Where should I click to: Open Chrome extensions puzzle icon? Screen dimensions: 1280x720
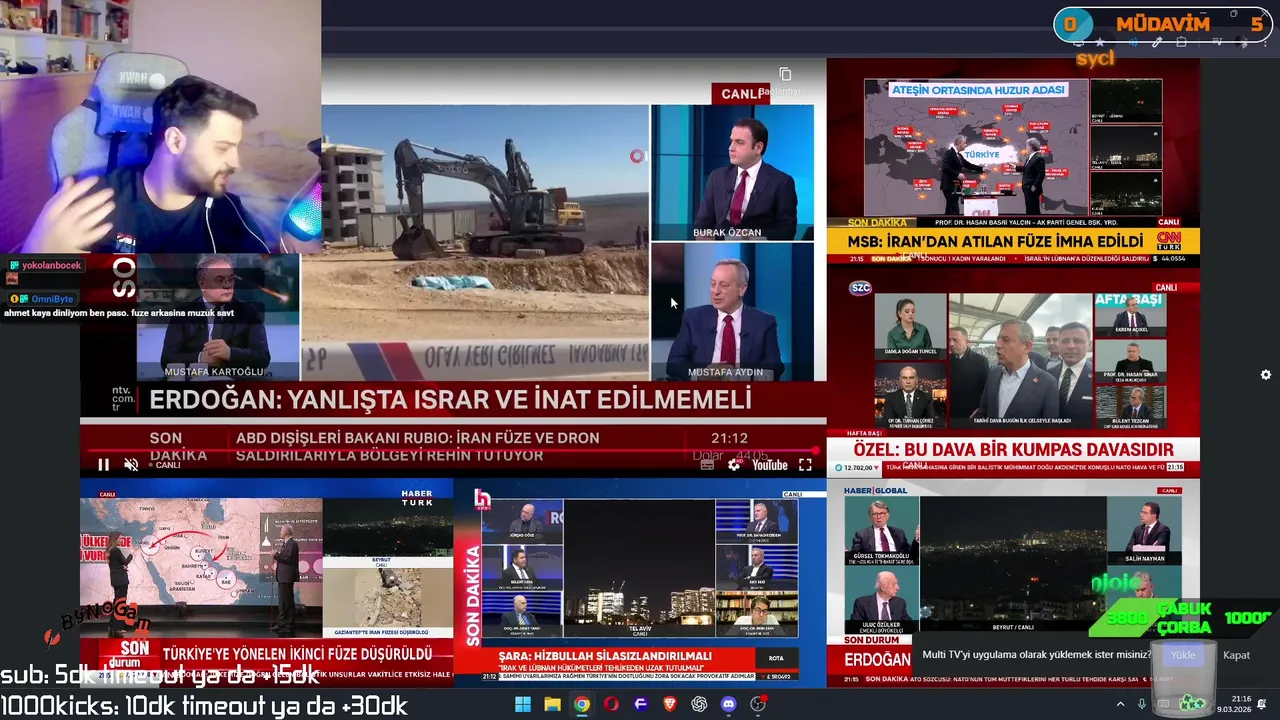coord(1181,42)
